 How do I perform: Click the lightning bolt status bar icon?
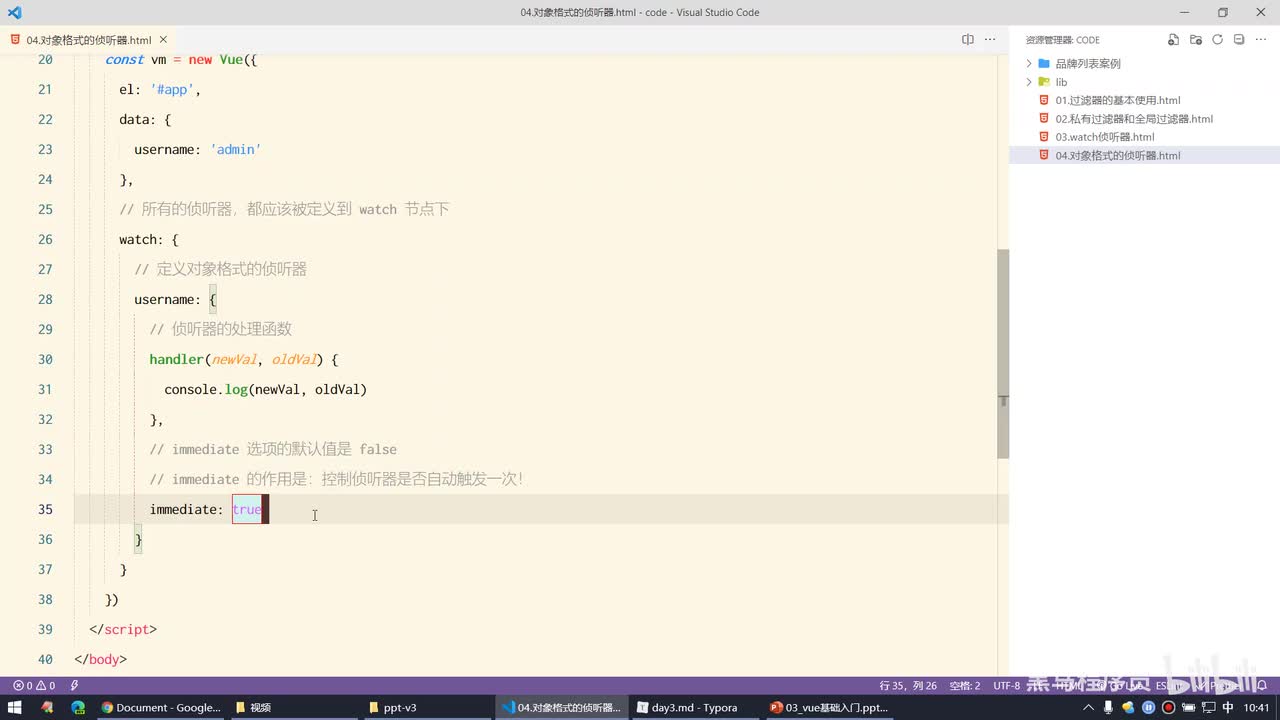pyautogui.click(x=74, y=685)
